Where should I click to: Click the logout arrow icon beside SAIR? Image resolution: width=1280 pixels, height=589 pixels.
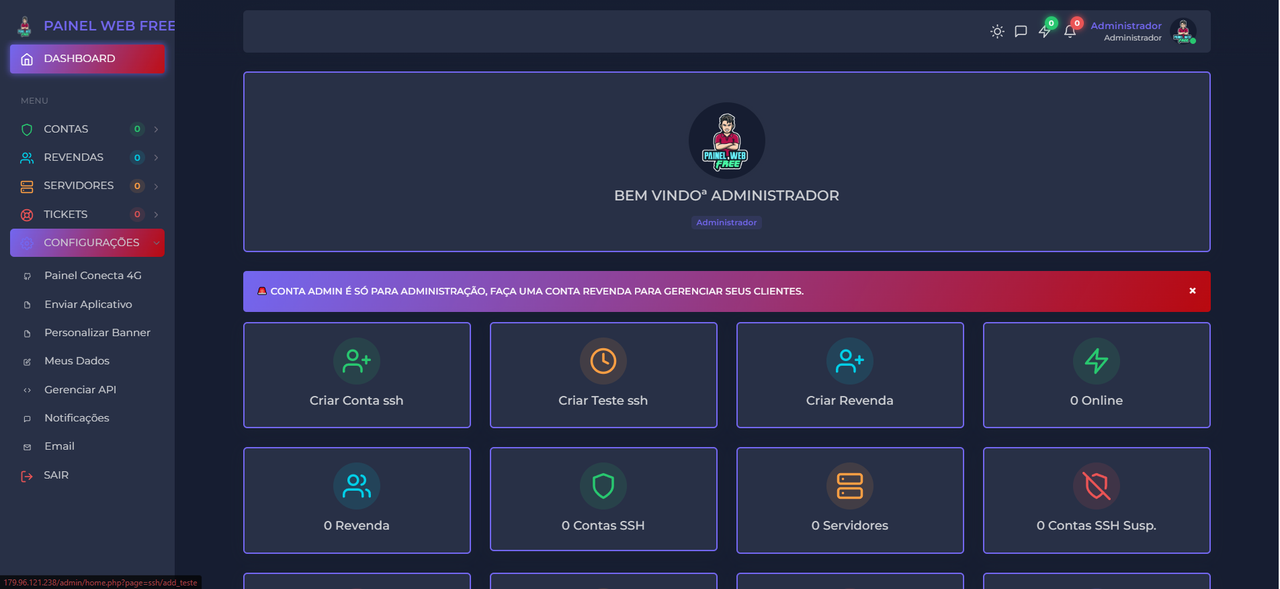click(27, 476)
